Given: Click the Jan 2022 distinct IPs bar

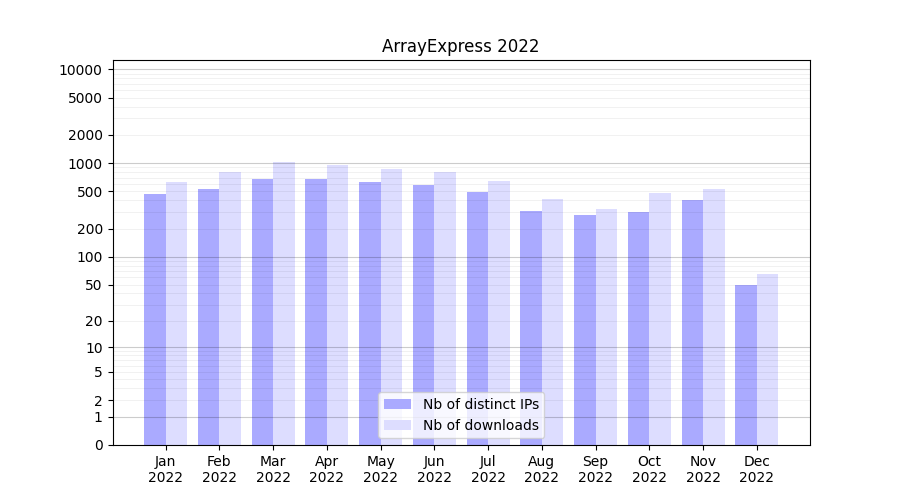Looking at the screenshot, I should 155,320.
